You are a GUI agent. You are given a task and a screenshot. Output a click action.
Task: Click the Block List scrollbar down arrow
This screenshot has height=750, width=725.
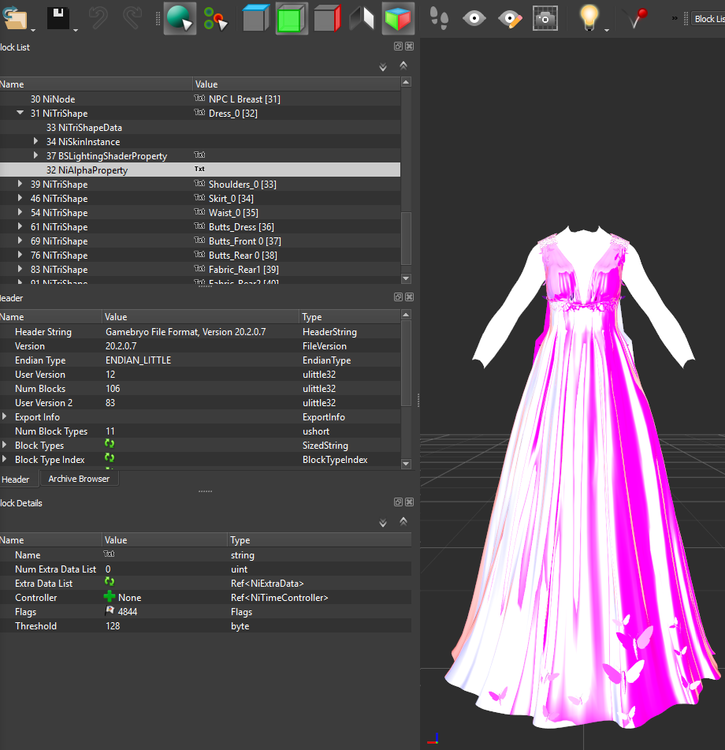(406, 278)
